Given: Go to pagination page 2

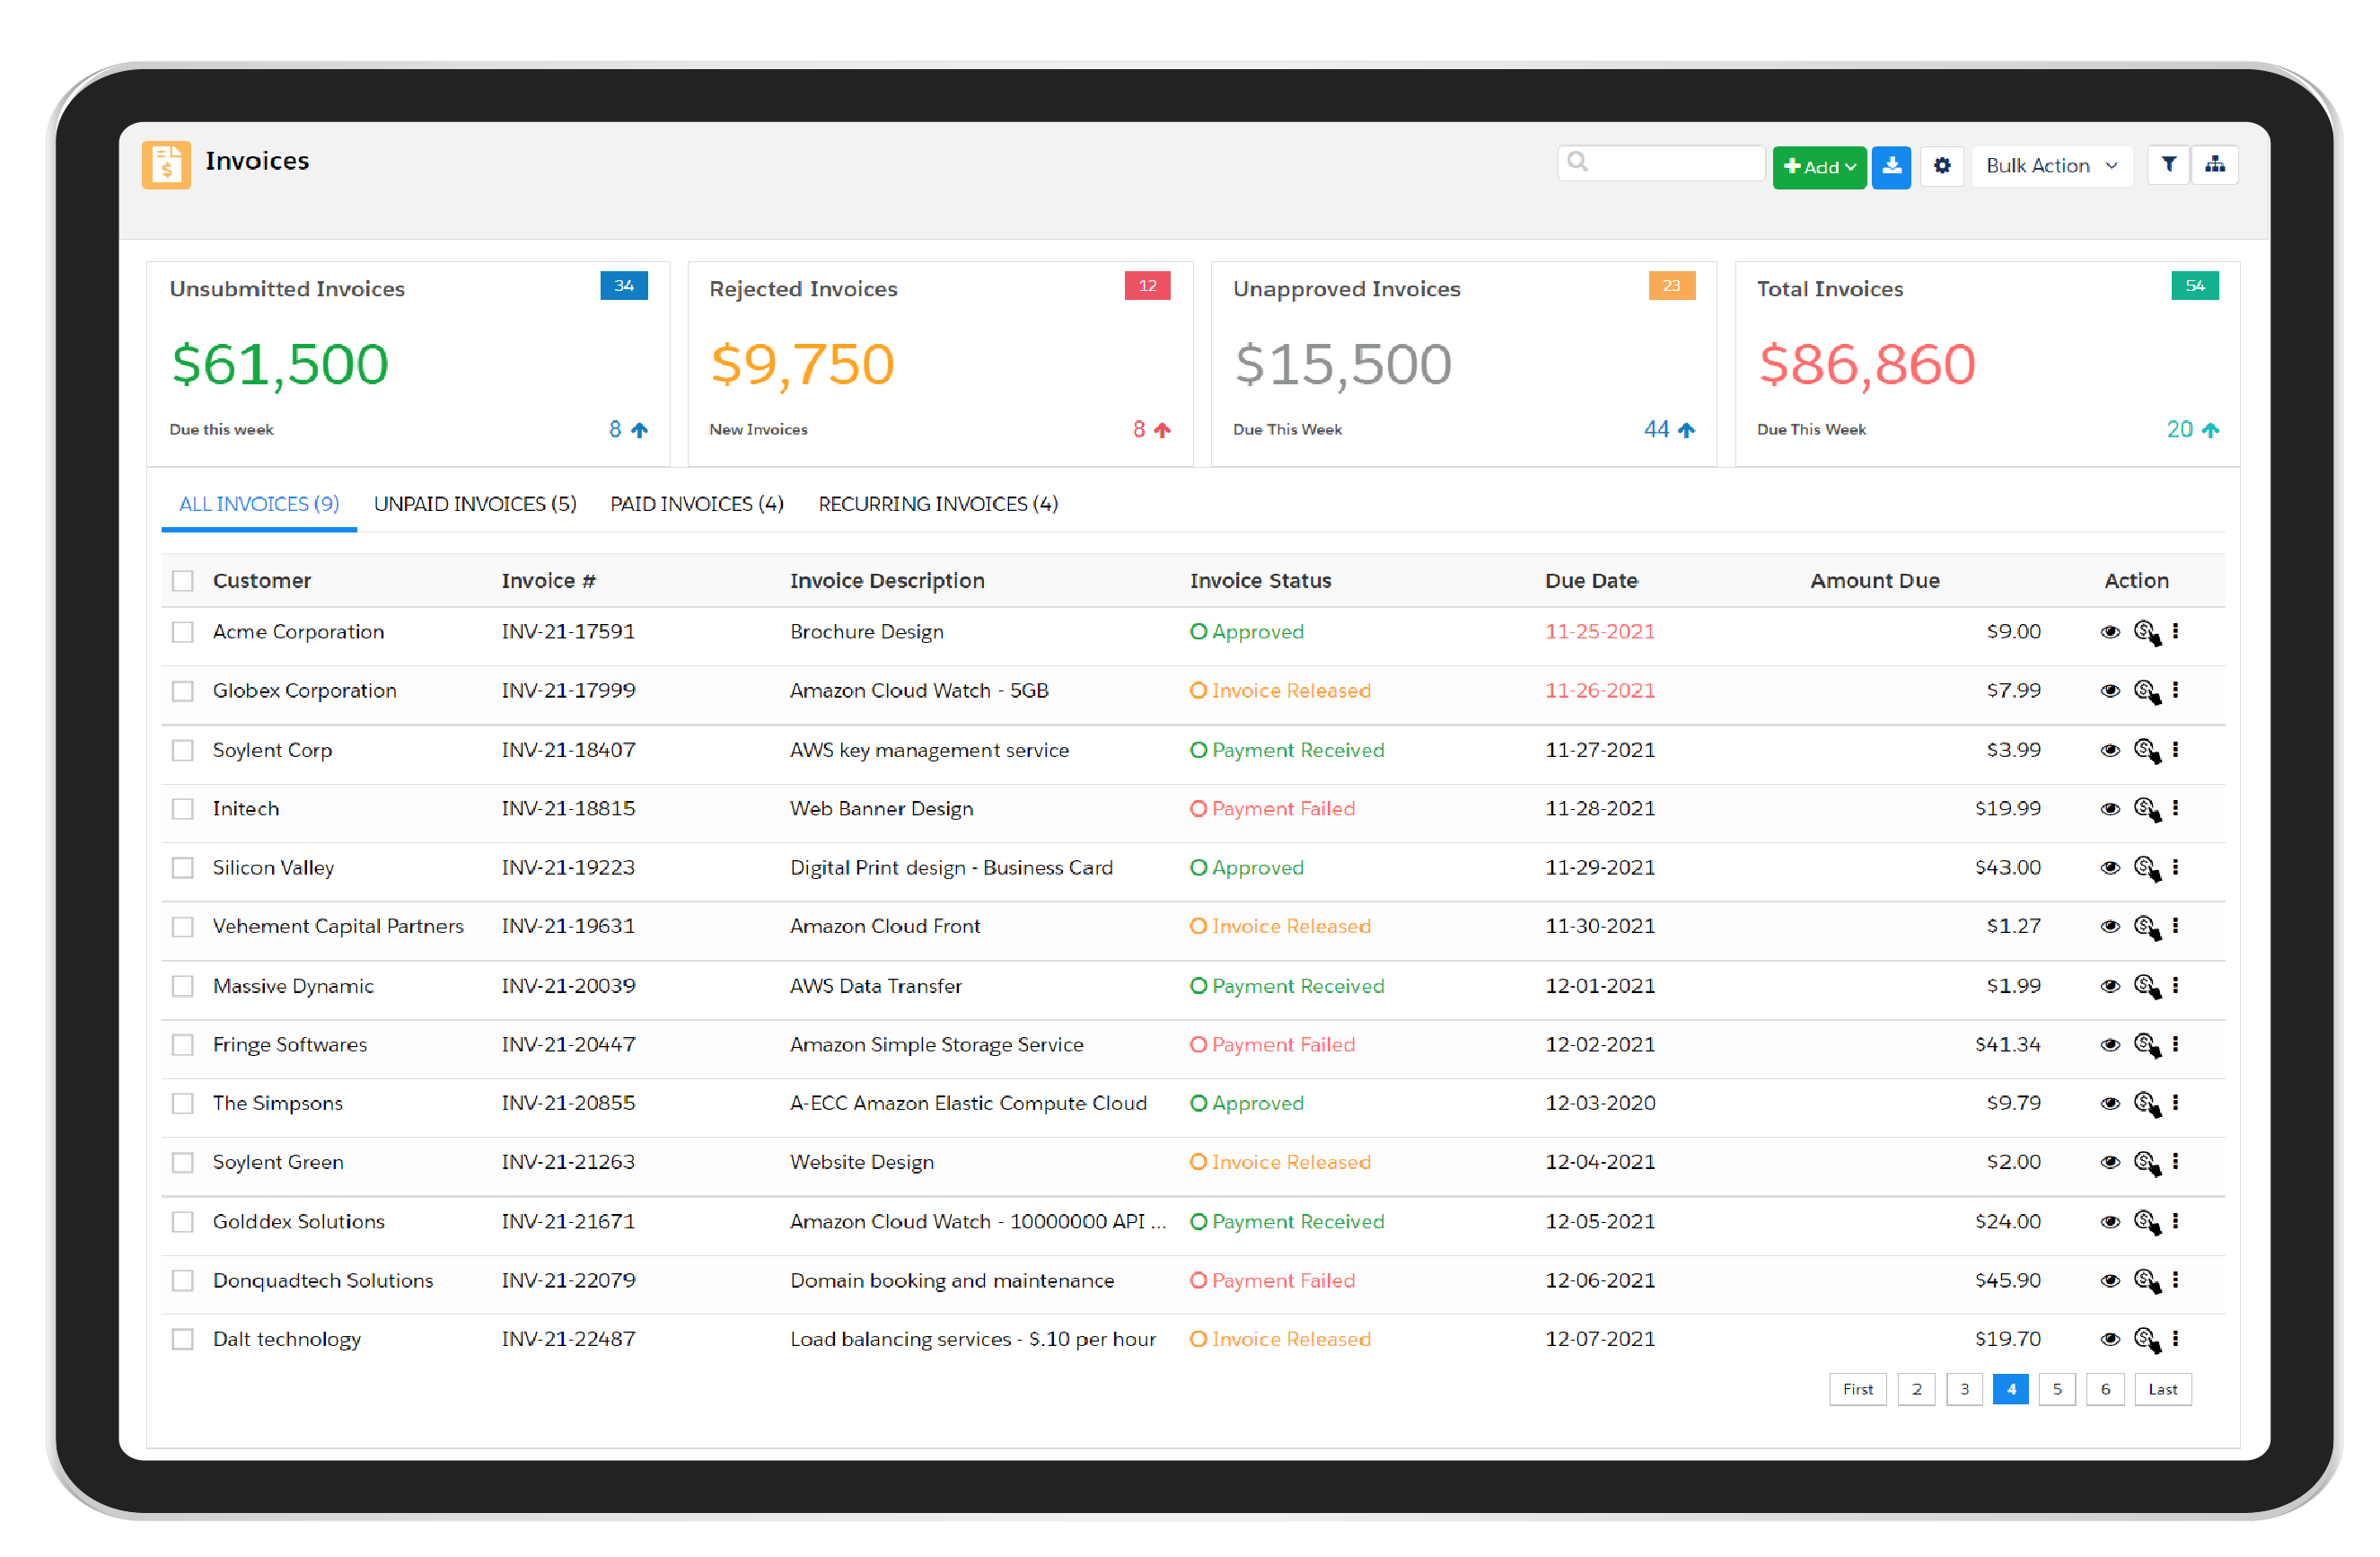Looking at the screenshot, I should tap(1916, 1390).
